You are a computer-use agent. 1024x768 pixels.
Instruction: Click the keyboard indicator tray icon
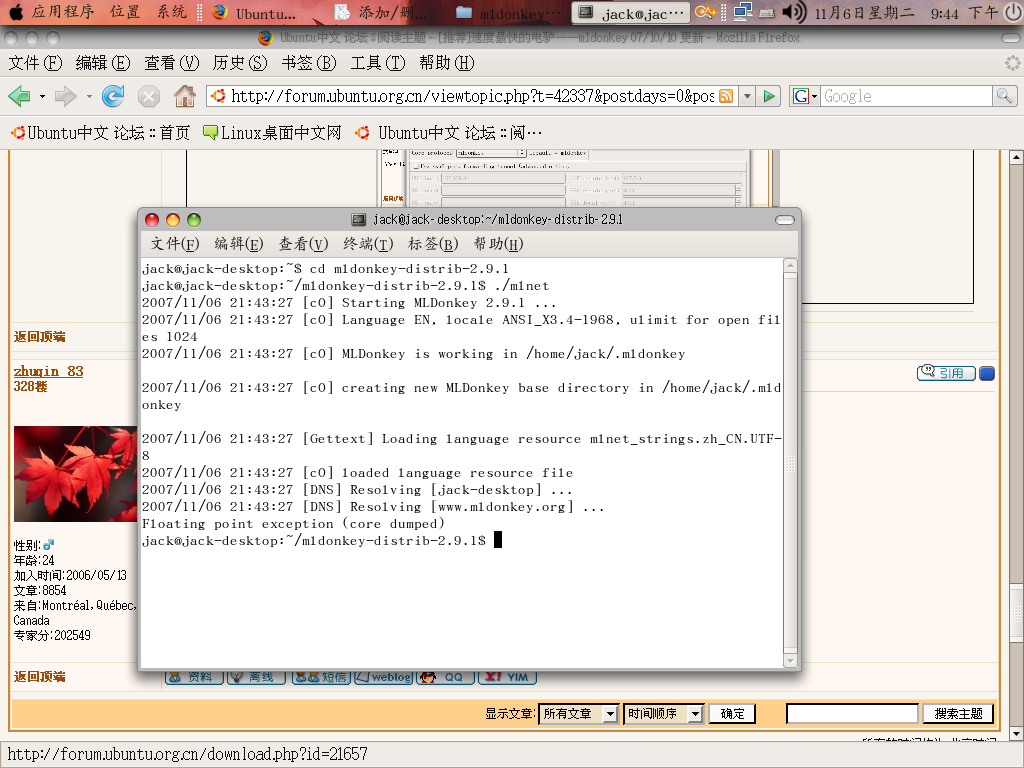(x=767, y=13)
